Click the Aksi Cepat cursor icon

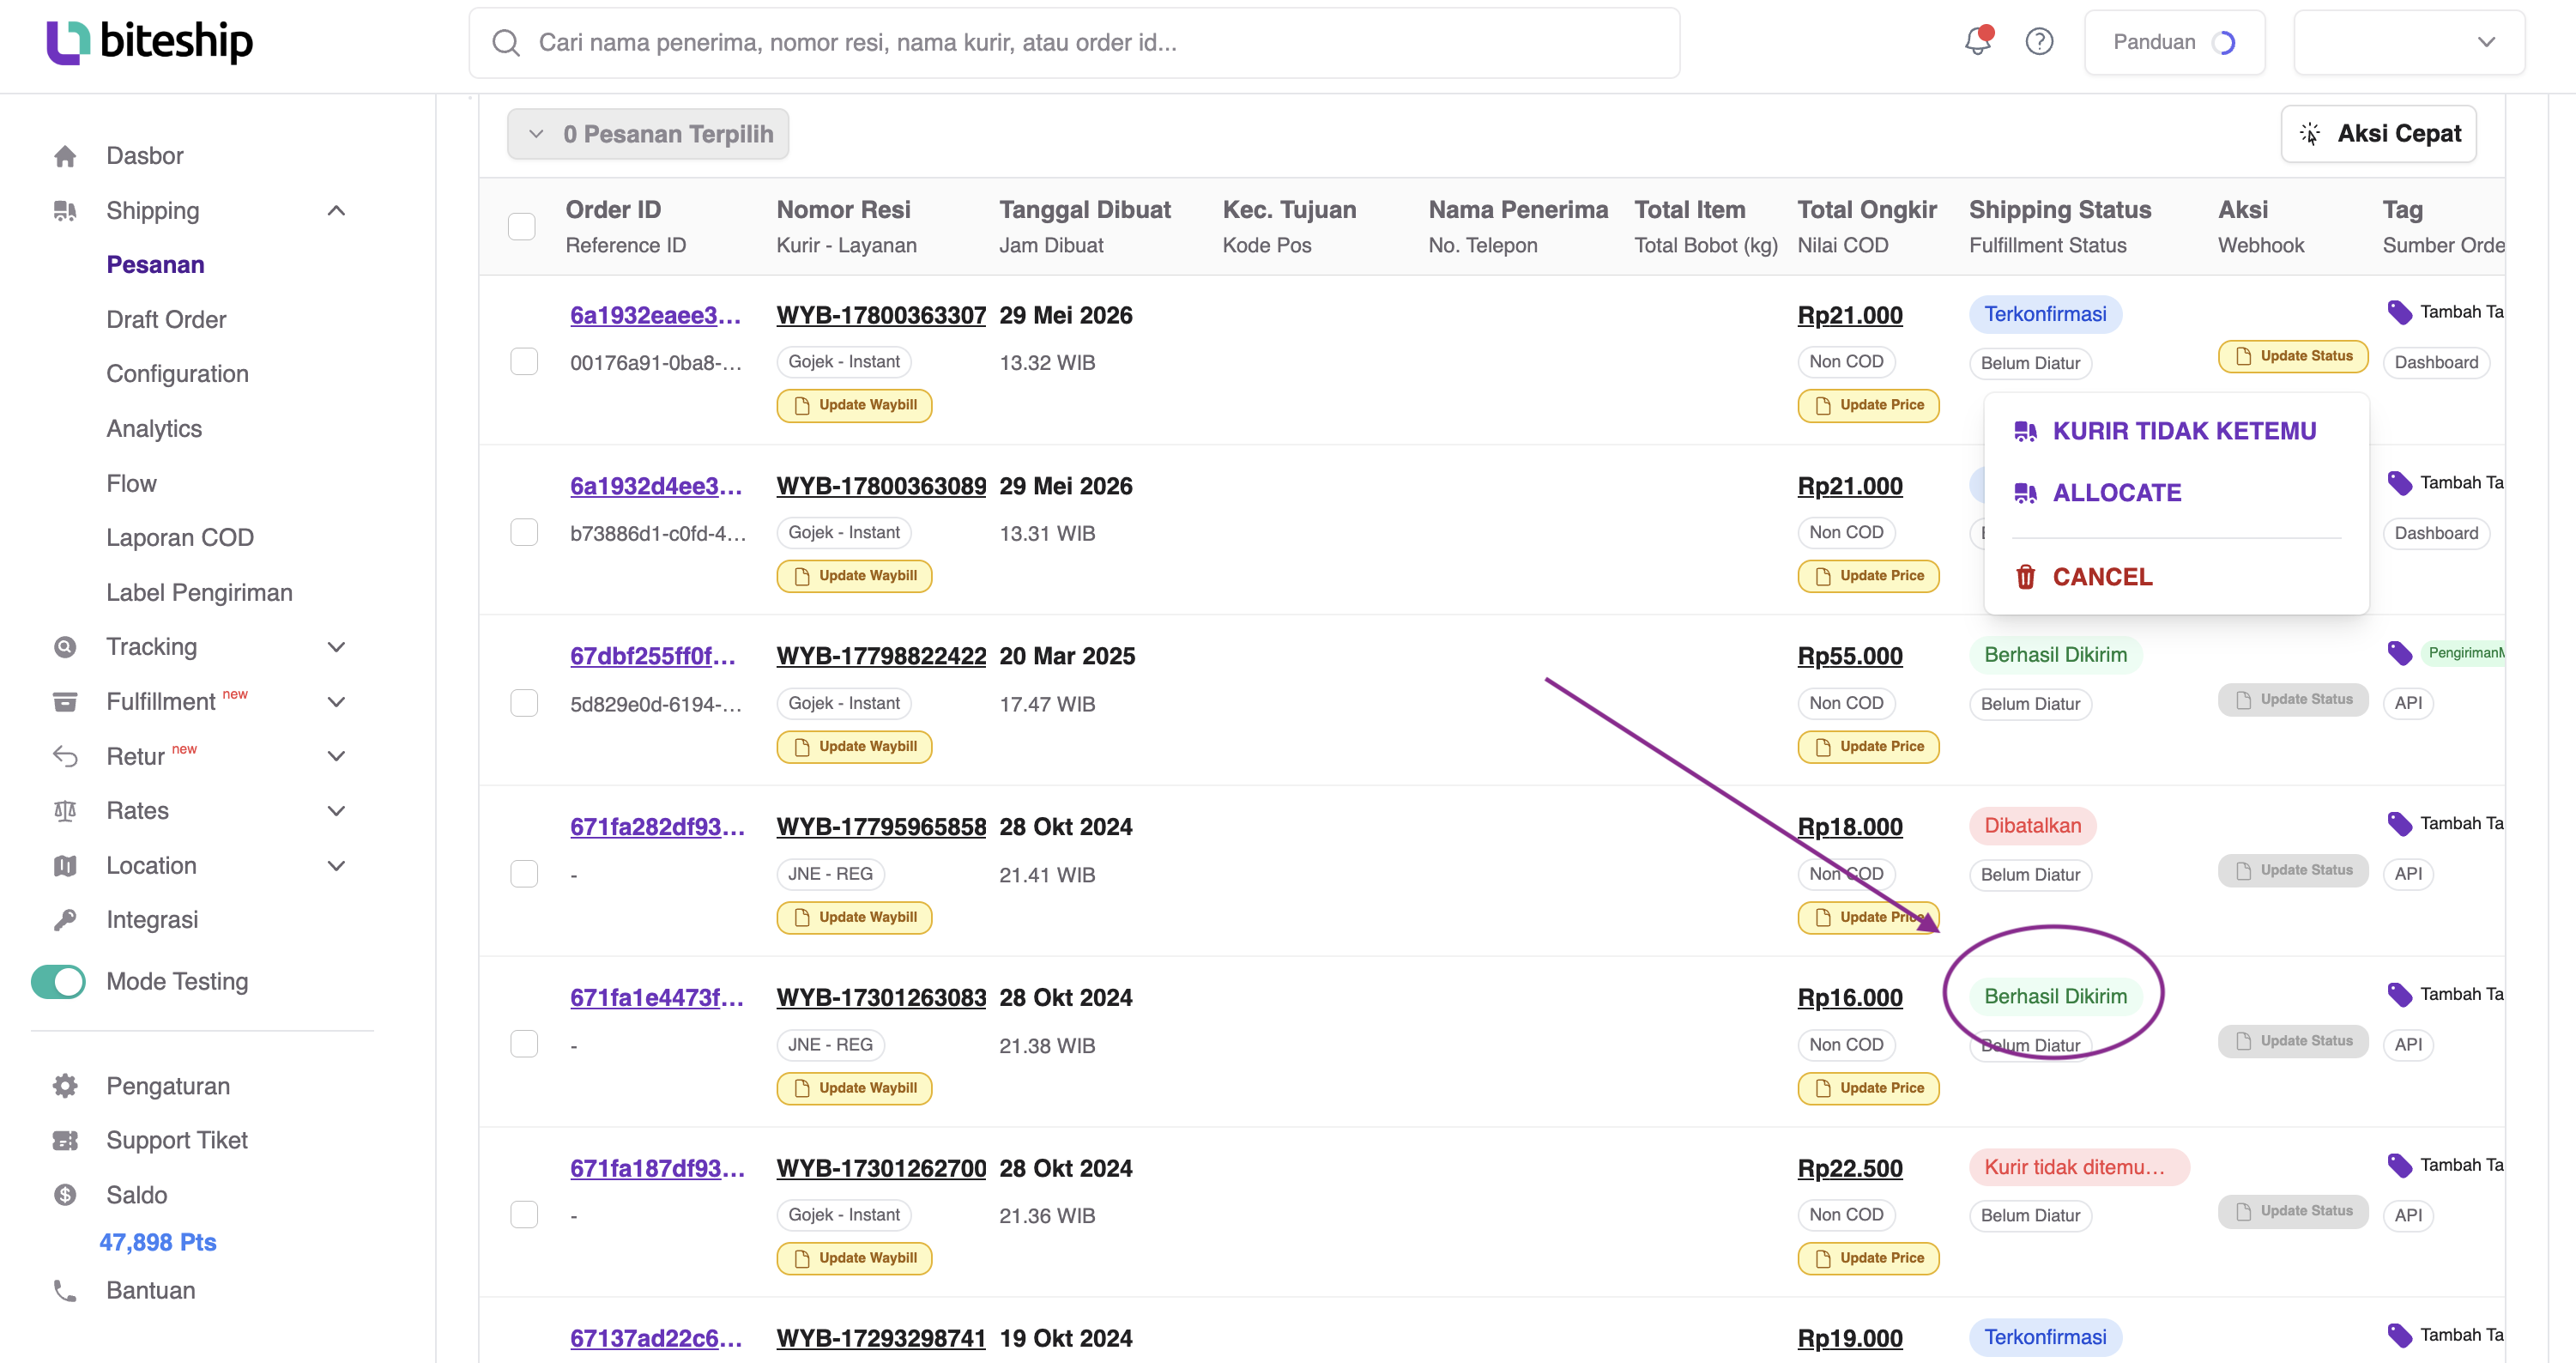(x=2310, y=134)
